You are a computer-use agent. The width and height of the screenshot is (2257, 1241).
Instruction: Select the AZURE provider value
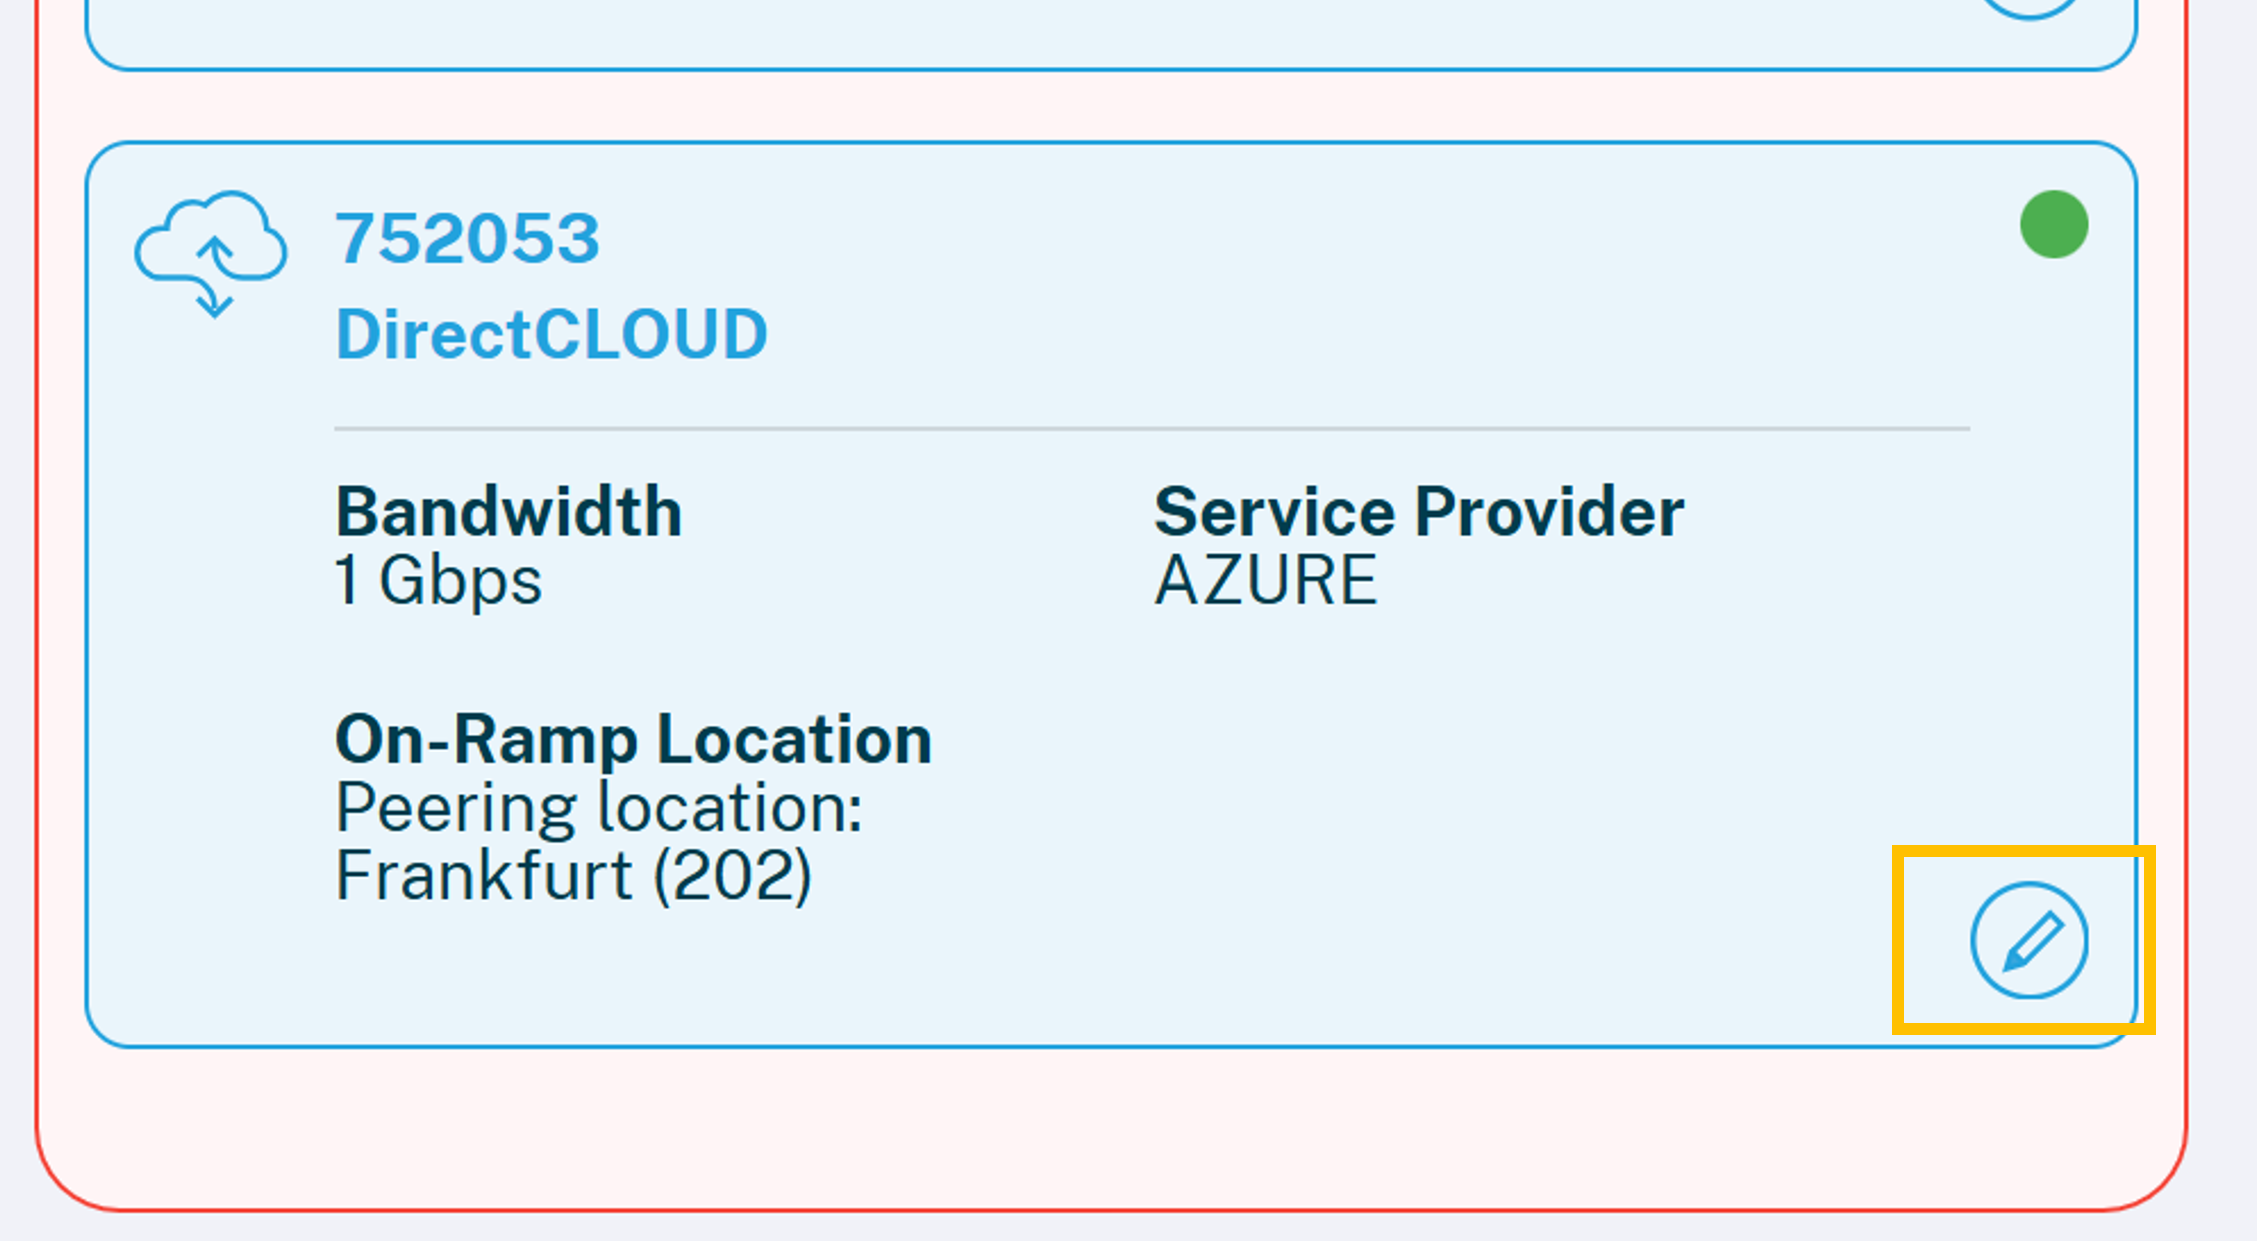pos(1266,580)
